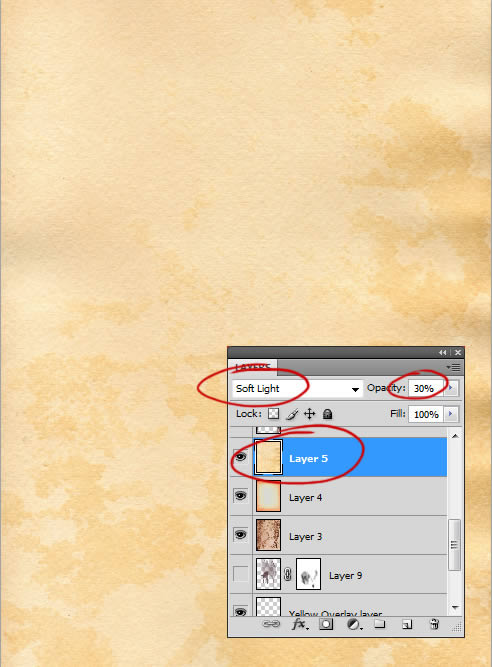Open the Layers panel options menu
Image resolution: width=492 pixels, height=667 pixels.
[454, 367]
